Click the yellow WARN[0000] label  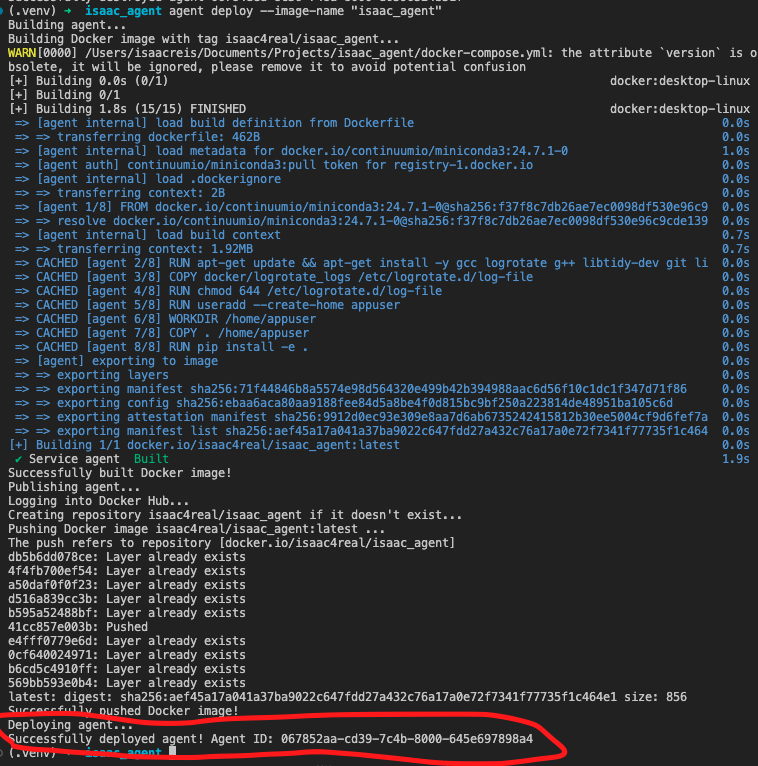[42, 53]
